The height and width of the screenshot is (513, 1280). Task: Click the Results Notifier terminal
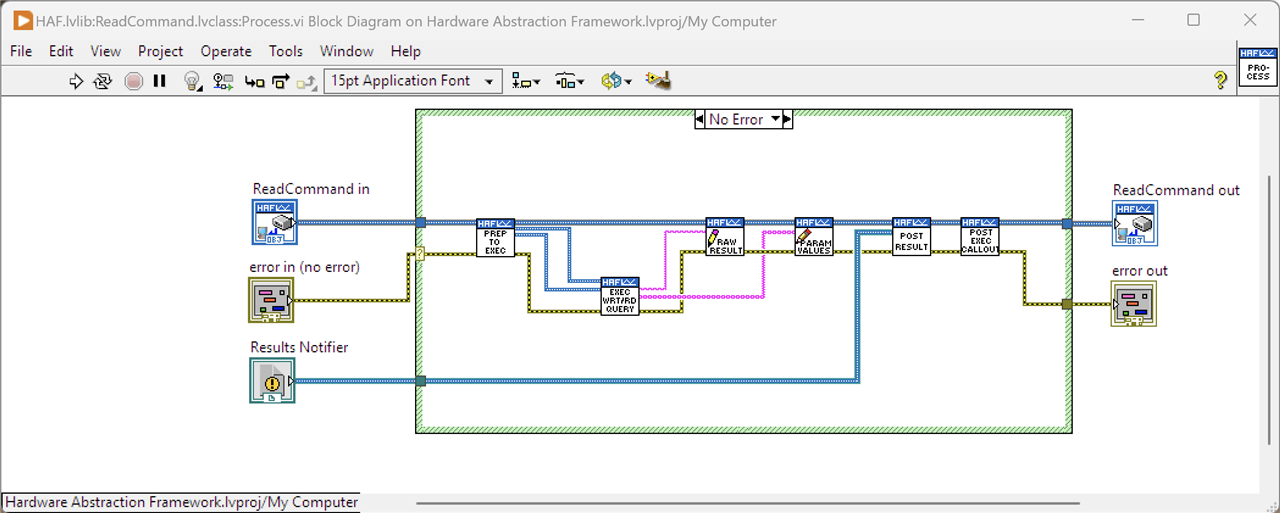pos(272,381)
